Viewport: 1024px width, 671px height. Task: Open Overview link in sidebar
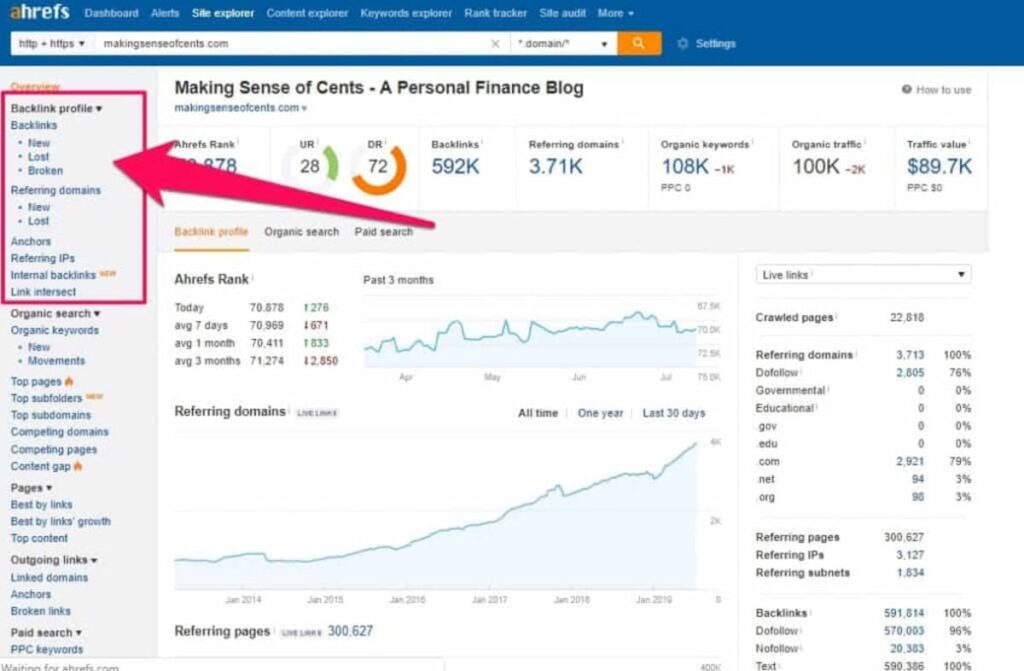coord(35,87)
